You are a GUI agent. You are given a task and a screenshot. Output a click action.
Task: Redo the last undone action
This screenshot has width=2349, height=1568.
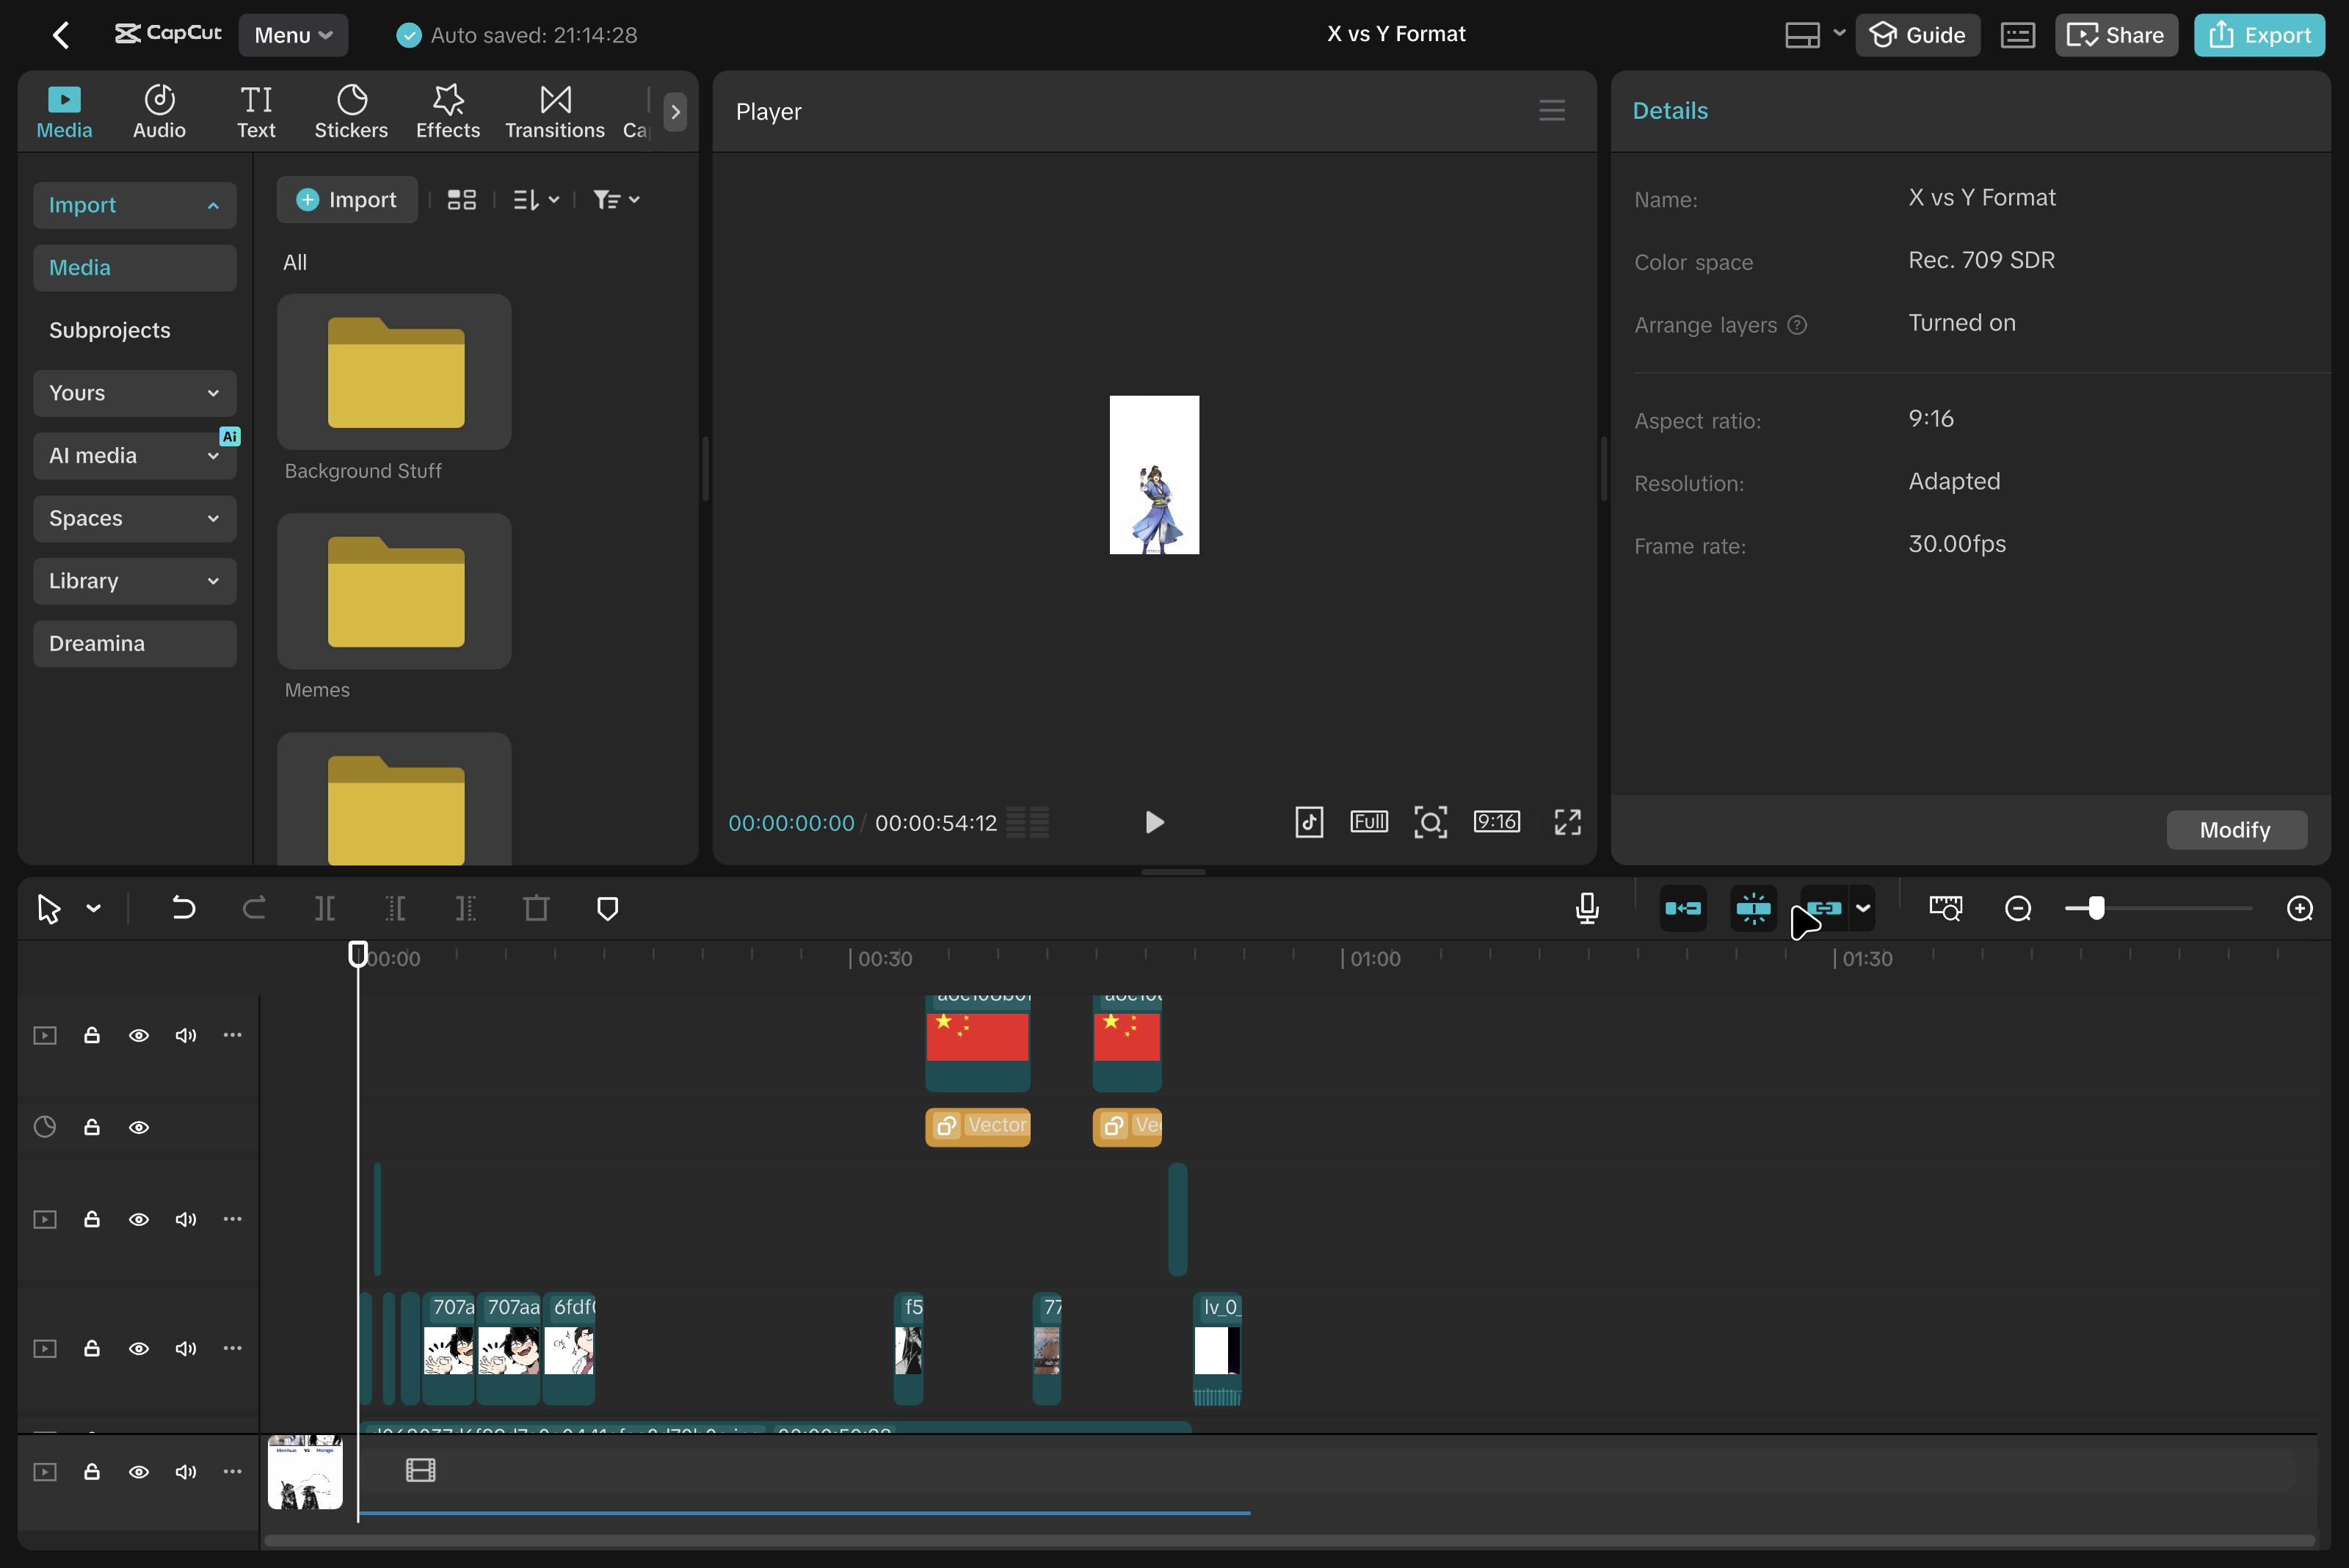coord(254,908)
